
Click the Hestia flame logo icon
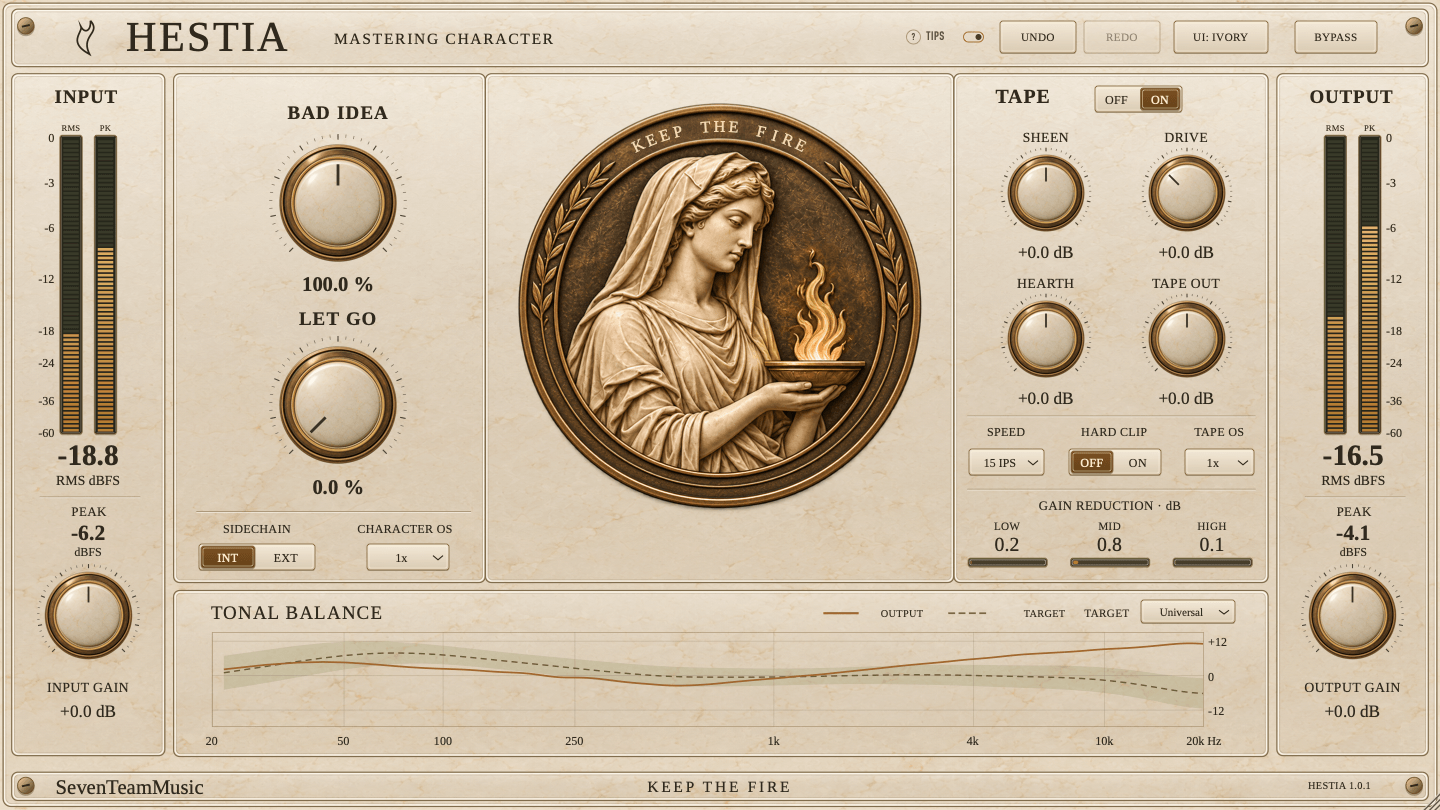pos(86,38)
